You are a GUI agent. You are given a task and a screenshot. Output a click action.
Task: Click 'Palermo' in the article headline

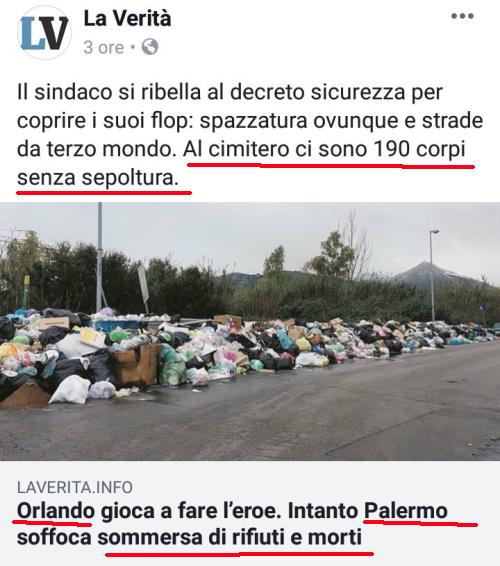[406, 511]
